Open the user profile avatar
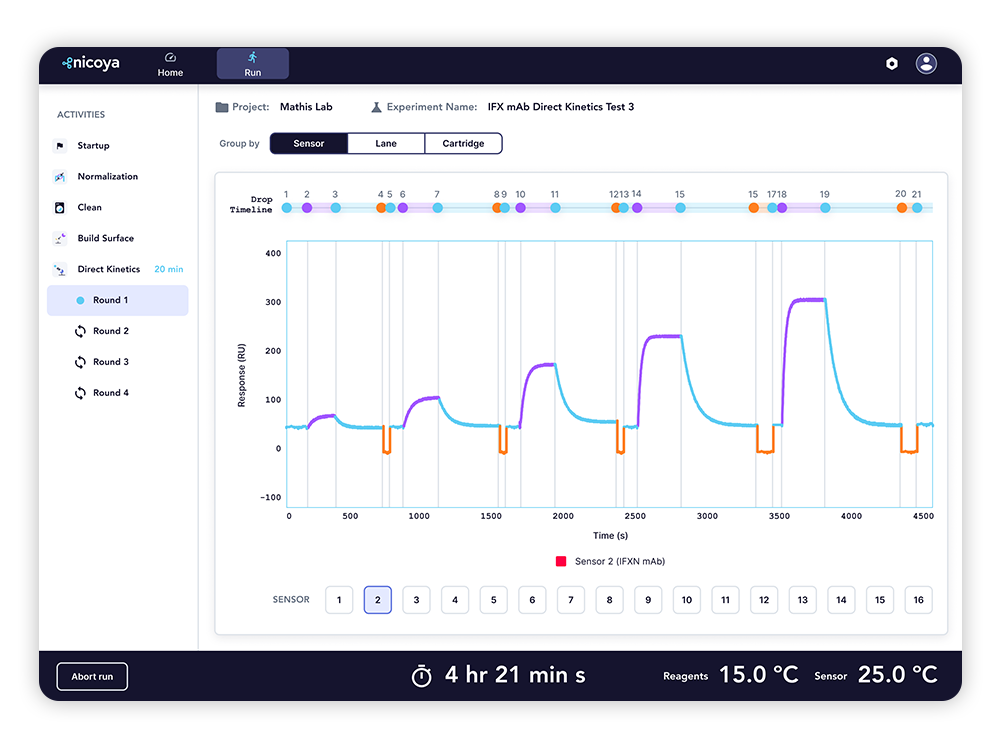 [x=927, y=64]
